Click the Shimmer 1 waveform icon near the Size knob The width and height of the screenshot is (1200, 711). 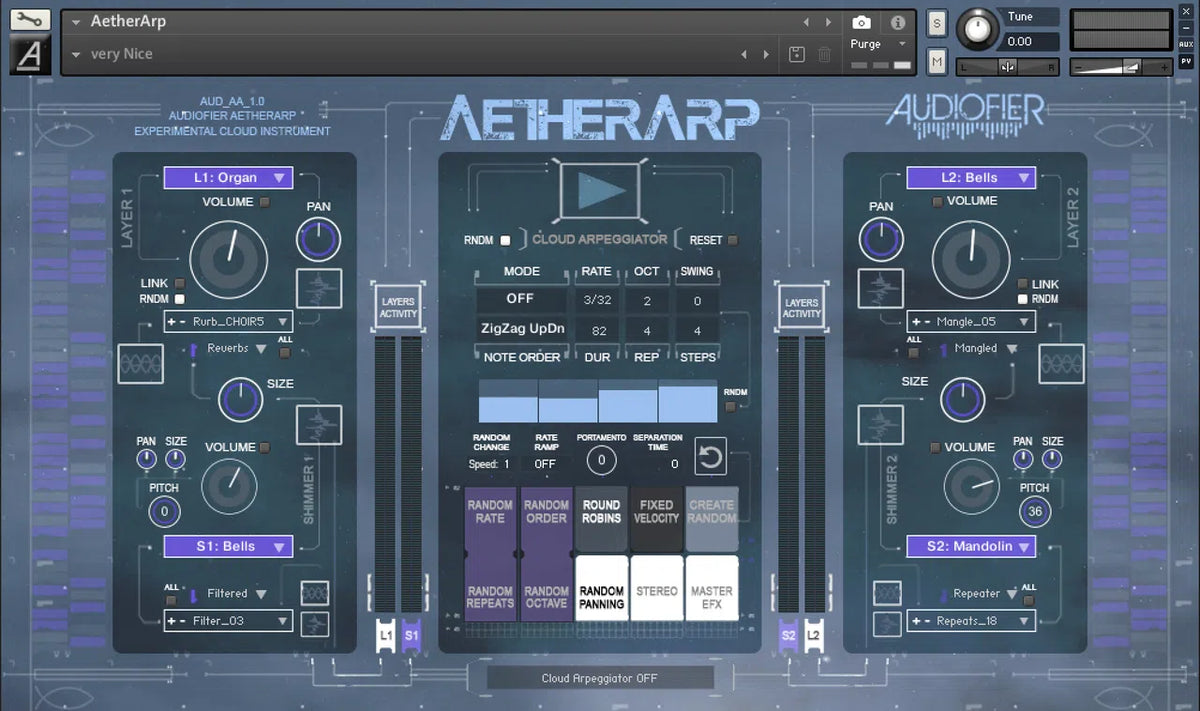click(318, 424)
